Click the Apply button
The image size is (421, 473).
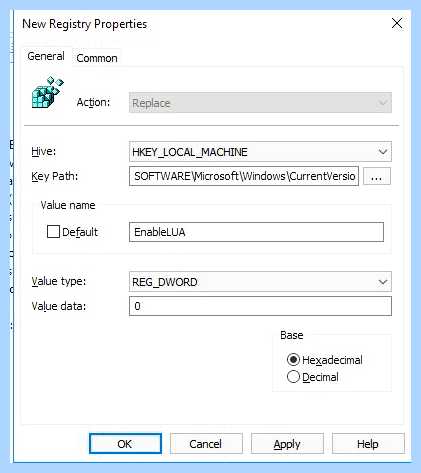(287, 444)
